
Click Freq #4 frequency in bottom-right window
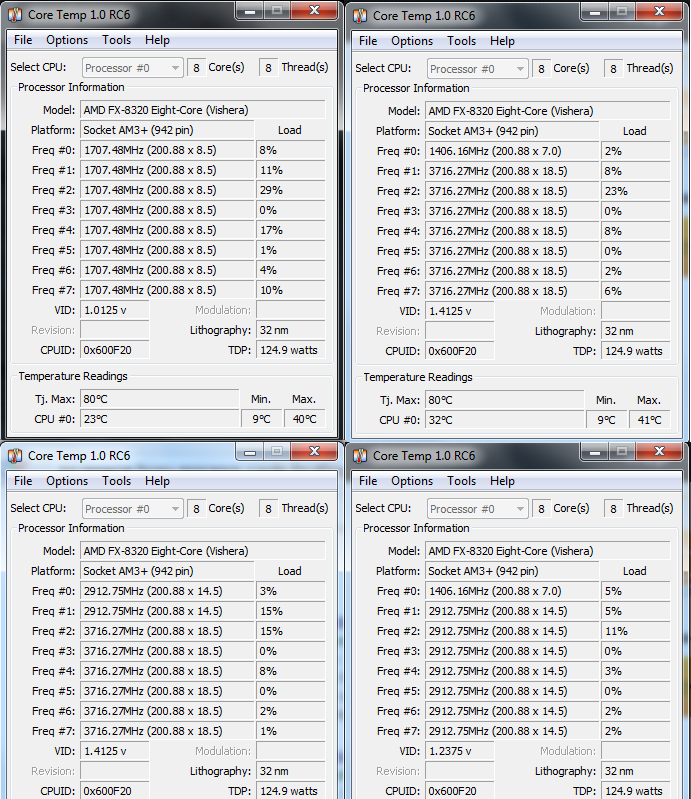[x=512, y=671]
